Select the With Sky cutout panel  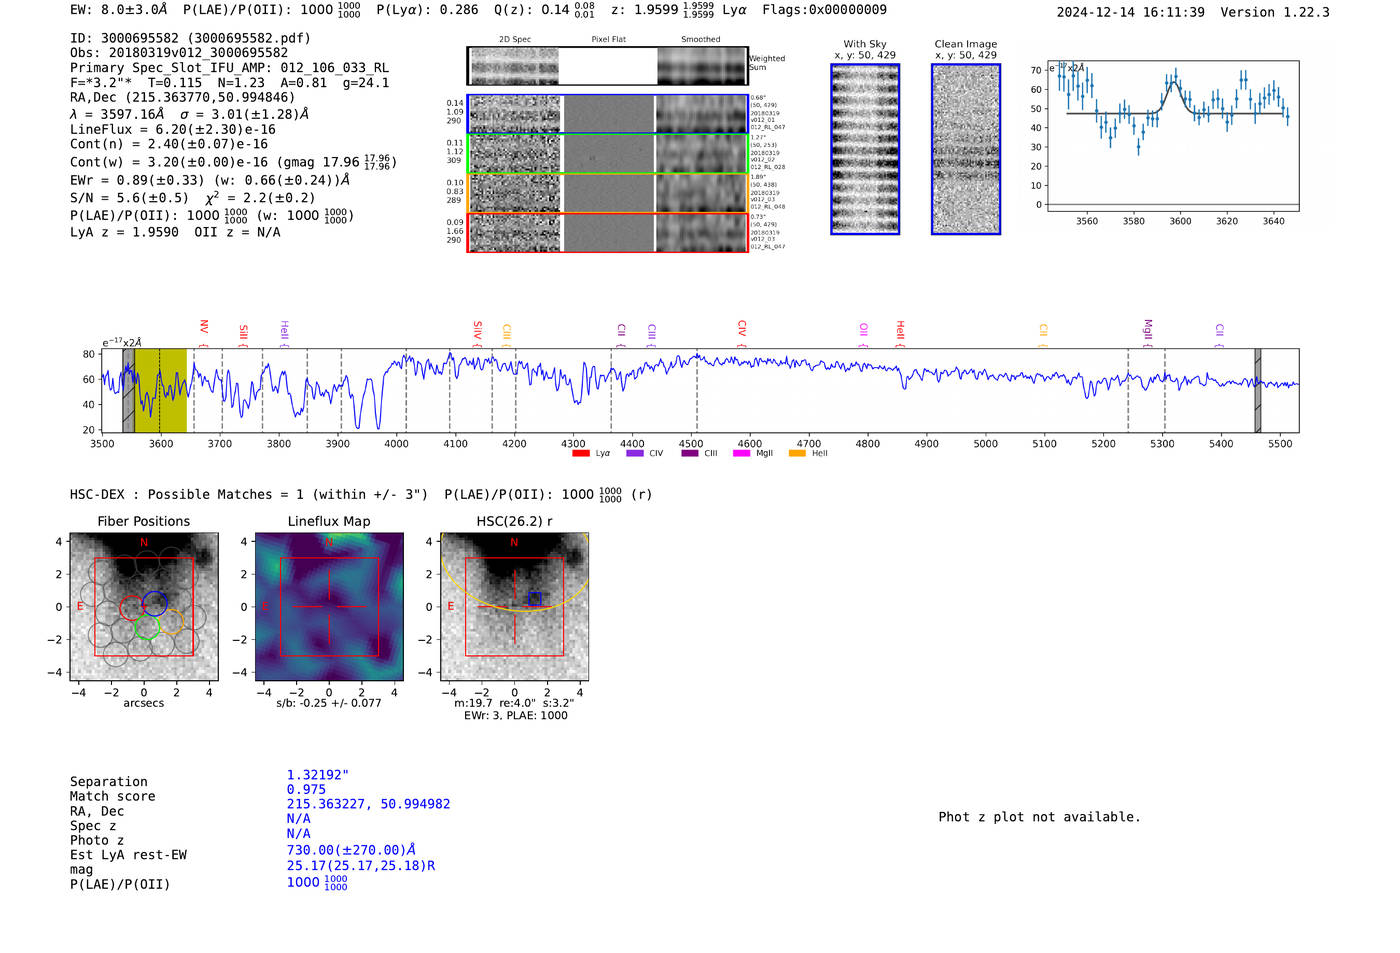point(865,149)
